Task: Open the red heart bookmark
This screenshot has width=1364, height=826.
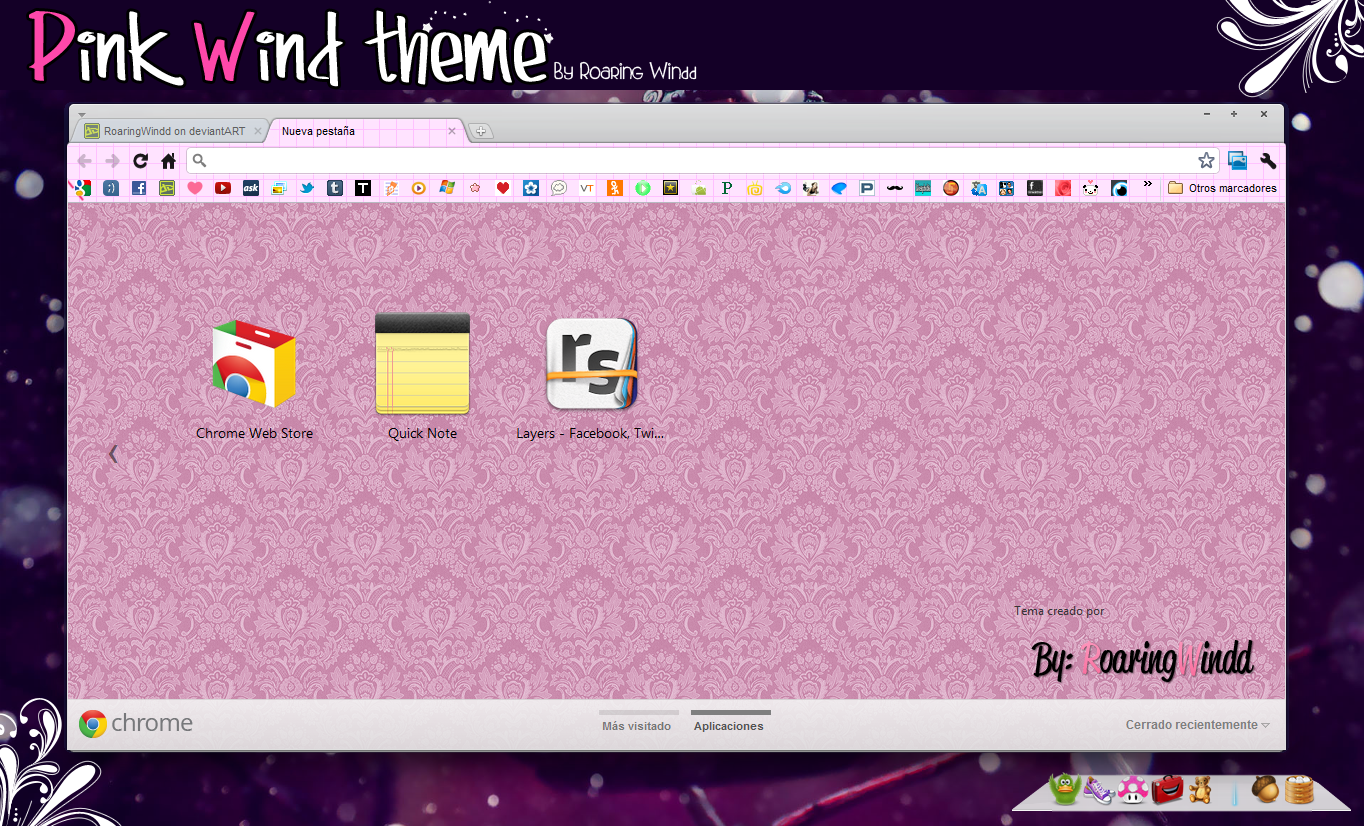Action: (x=503, y=187)
